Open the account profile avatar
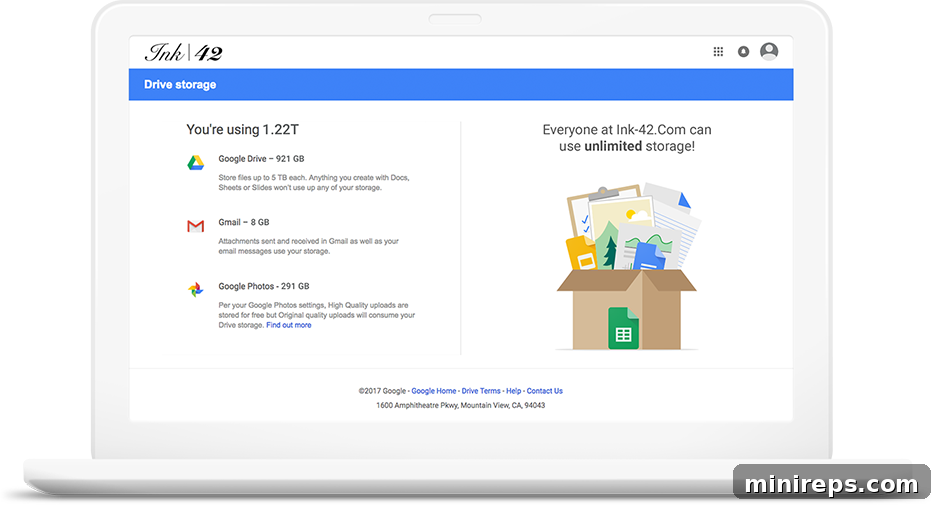The height and width of the screenshot is (505, 932). tap(769, 51)
